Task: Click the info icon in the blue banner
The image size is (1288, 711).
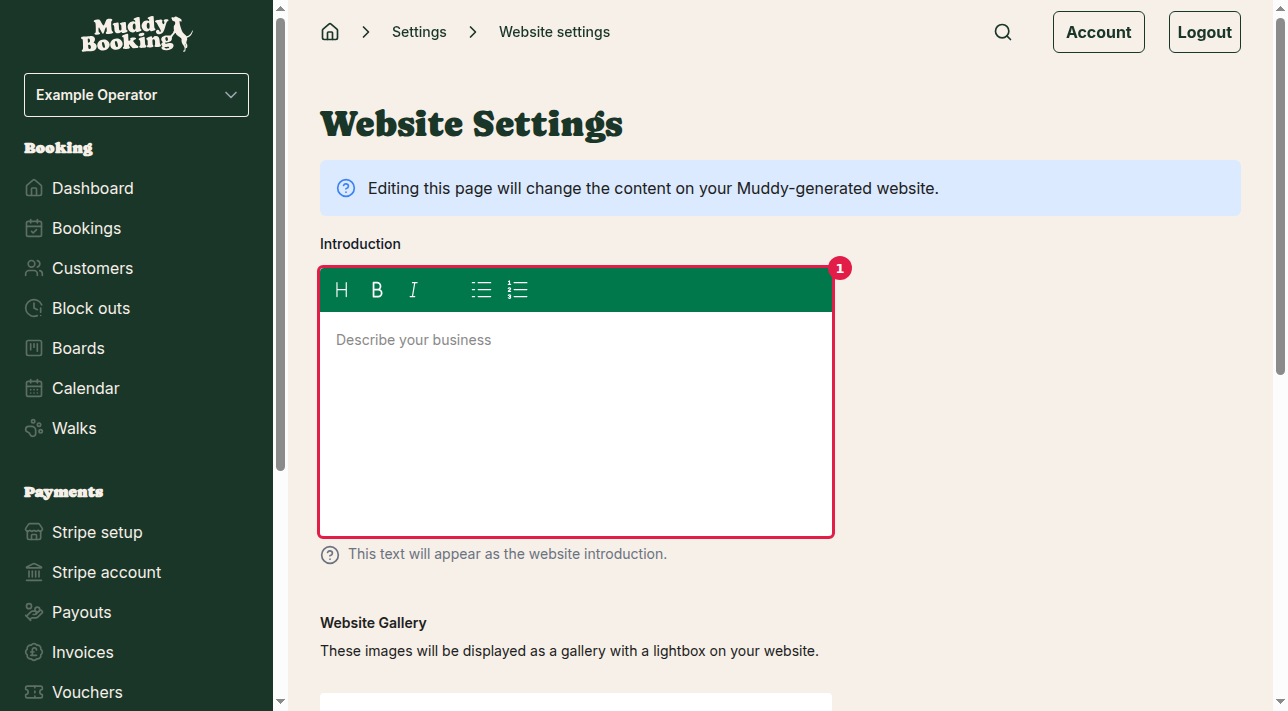Action: tap(345, 187)
